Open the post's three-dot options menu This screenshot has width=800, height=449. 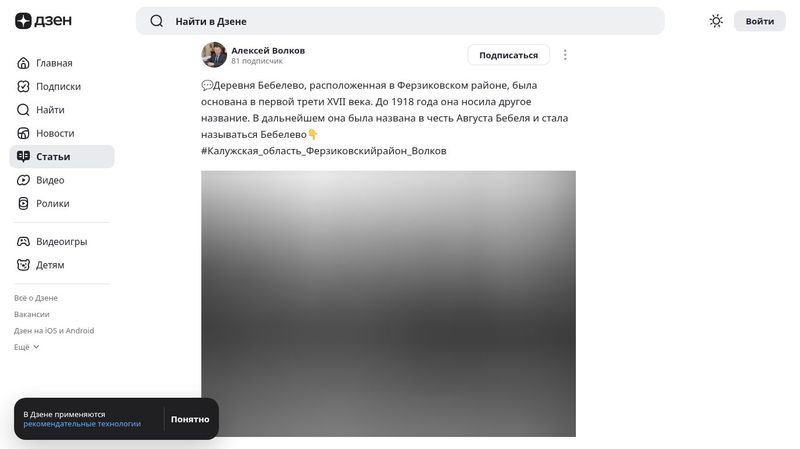click(565, 55)
